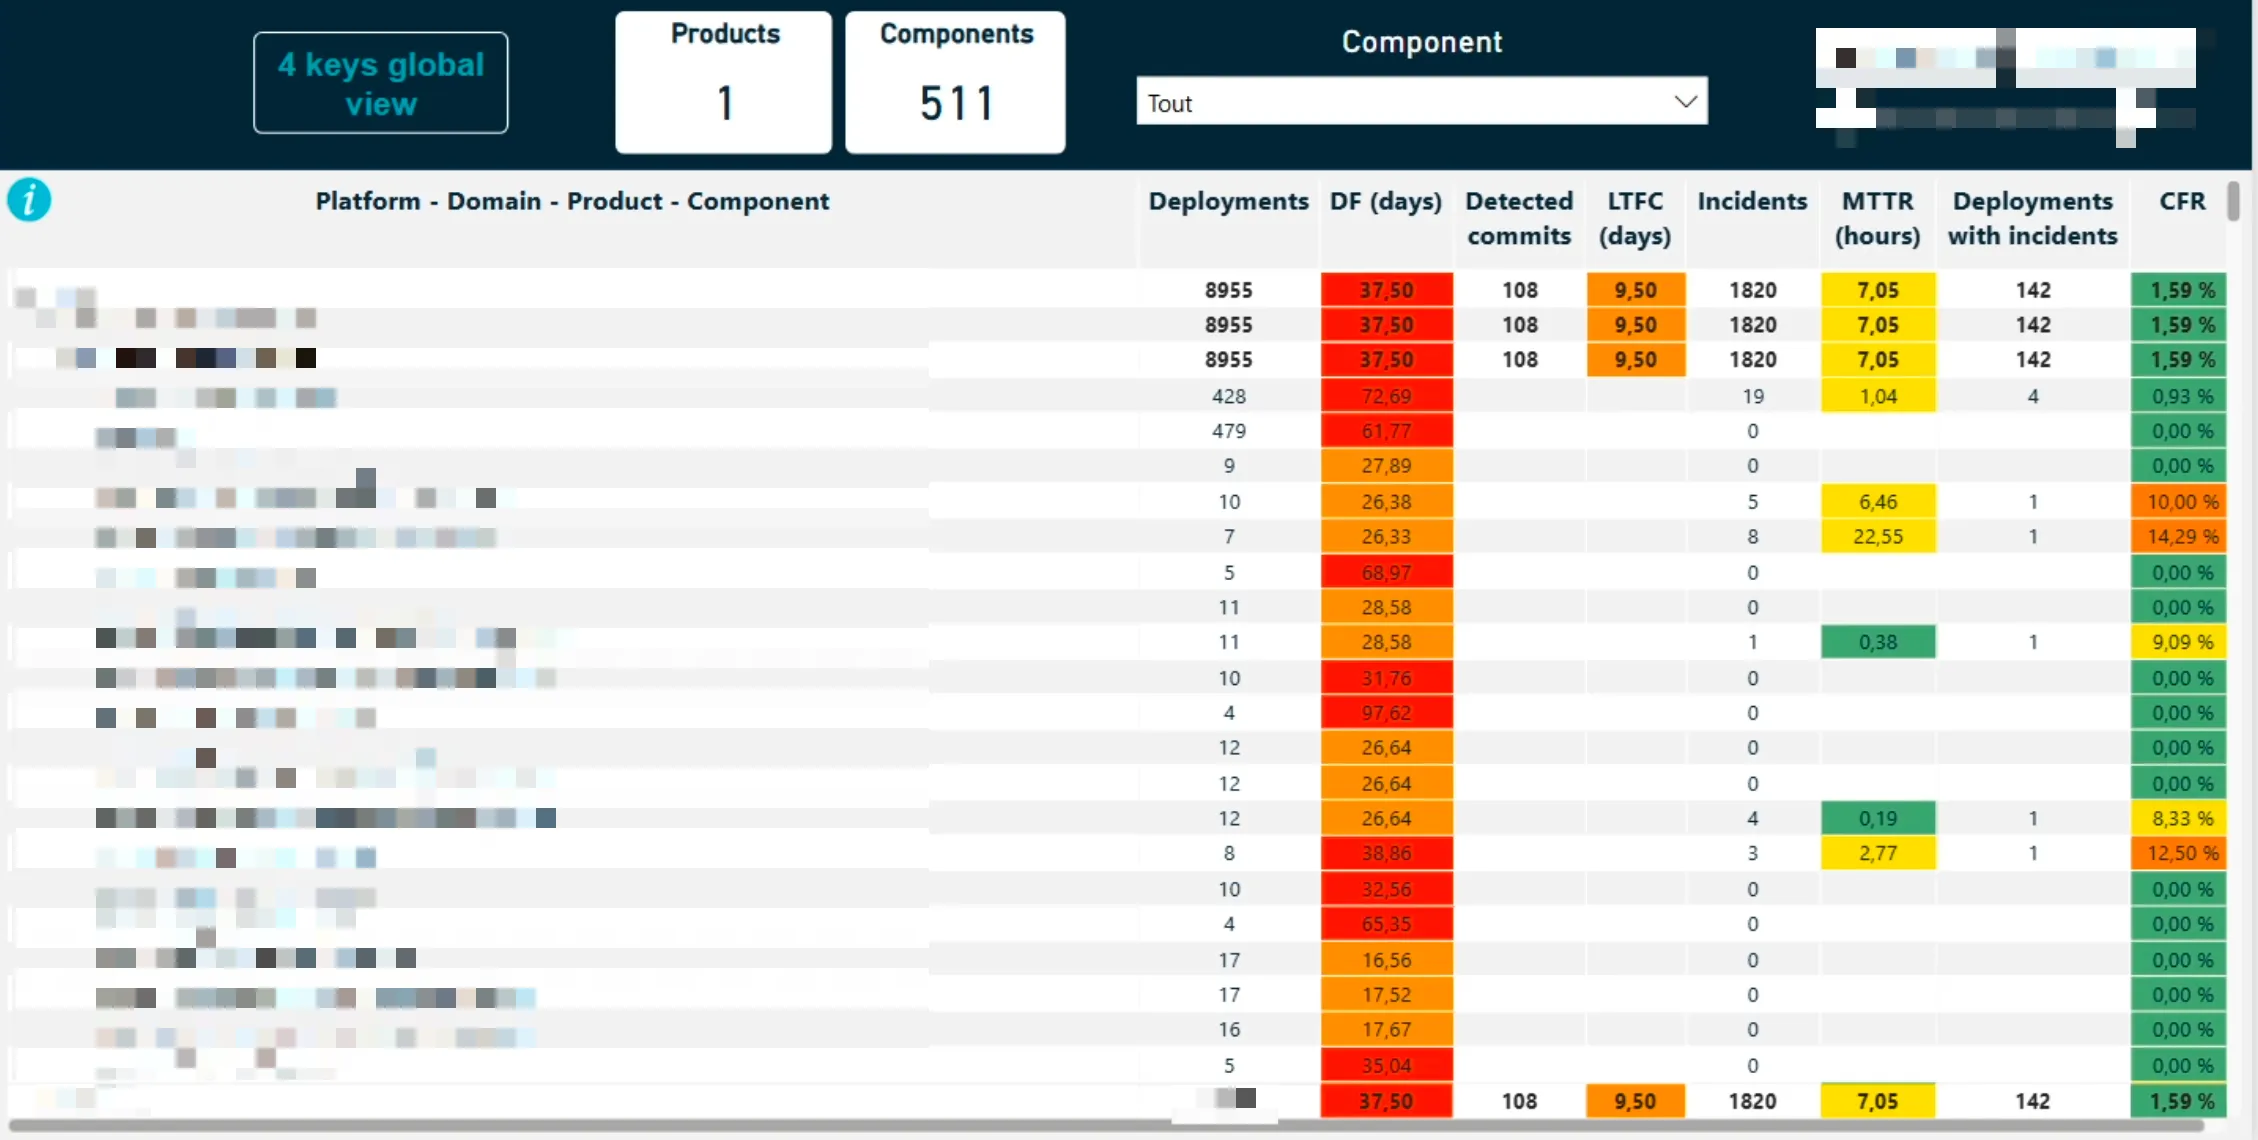Grab the vertical scrollbar thumb of the table
2258x1140 pixels.
point(2233,200)
